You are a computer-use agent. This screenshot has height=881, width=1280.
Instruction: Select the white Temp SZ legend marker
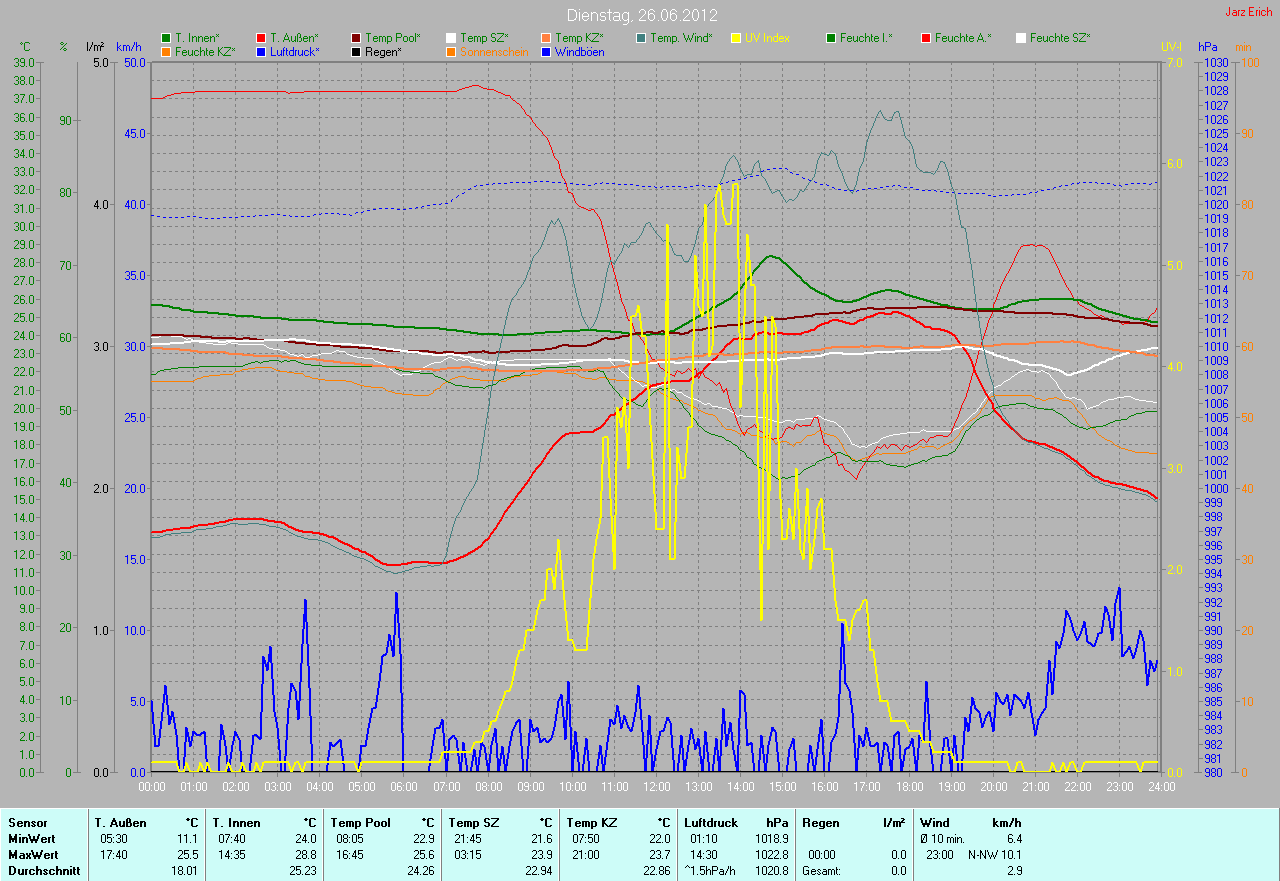[450, 38]
